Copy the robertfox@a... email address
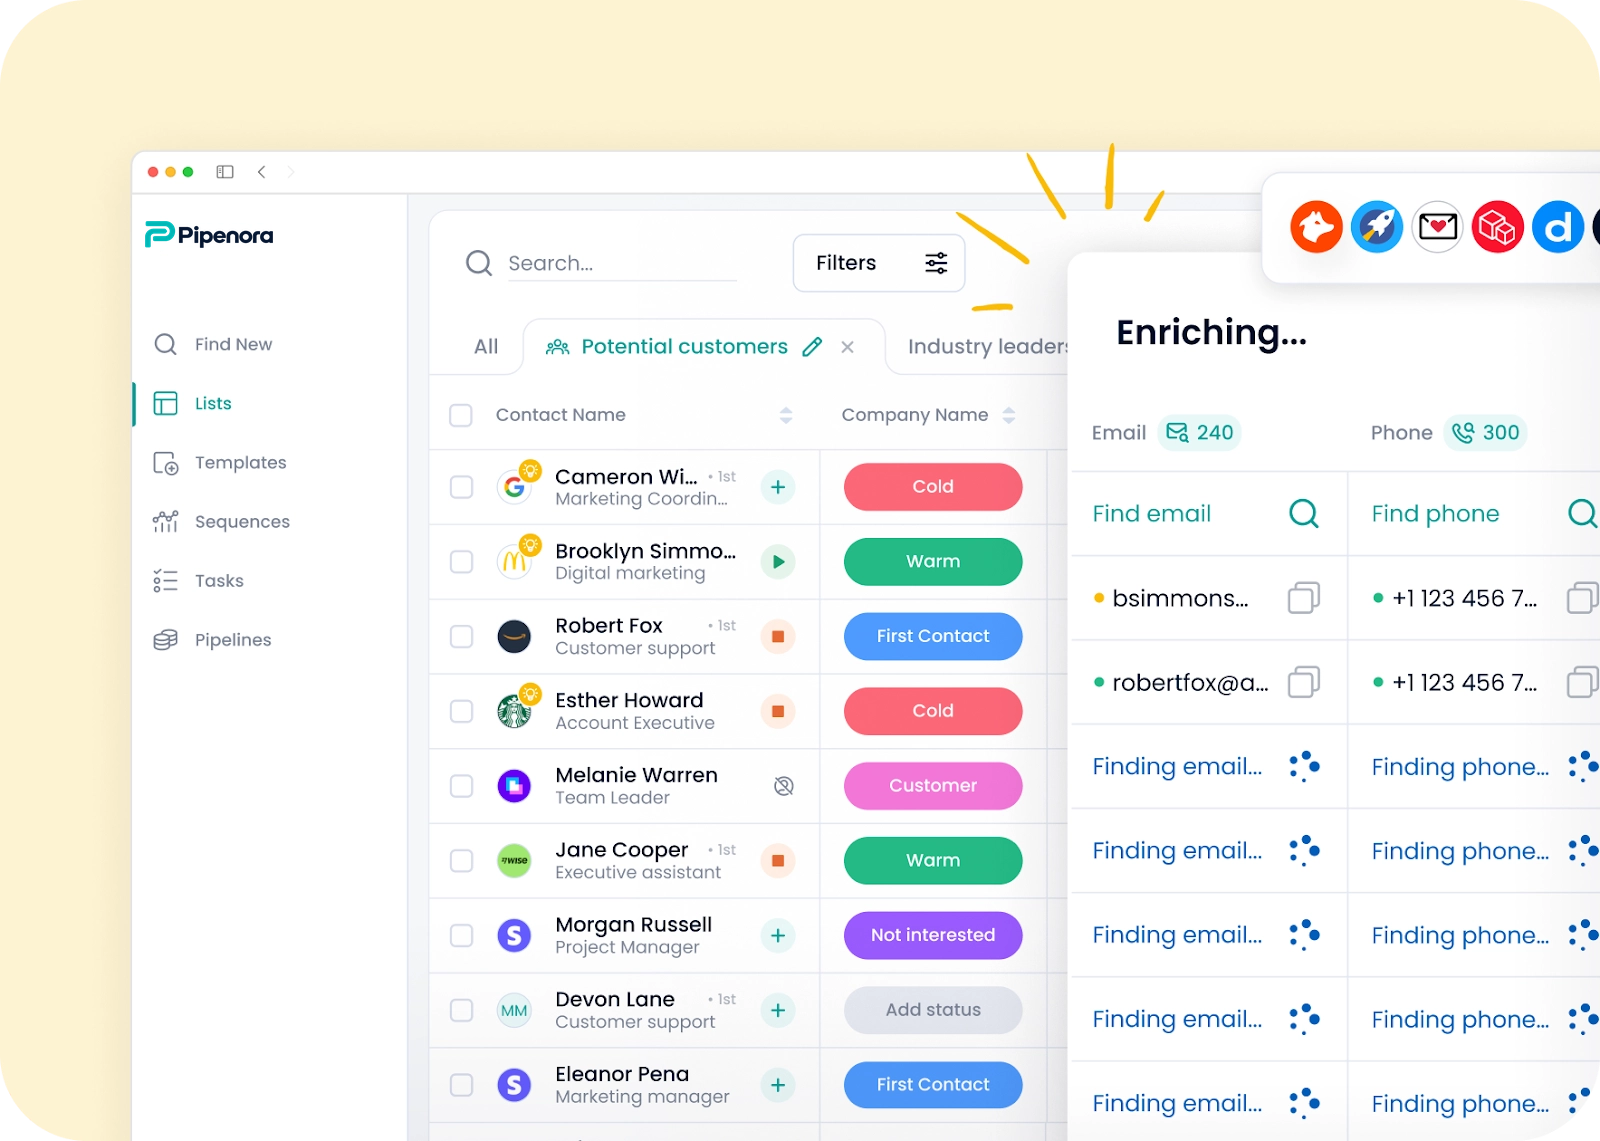 pos(1304,682)
